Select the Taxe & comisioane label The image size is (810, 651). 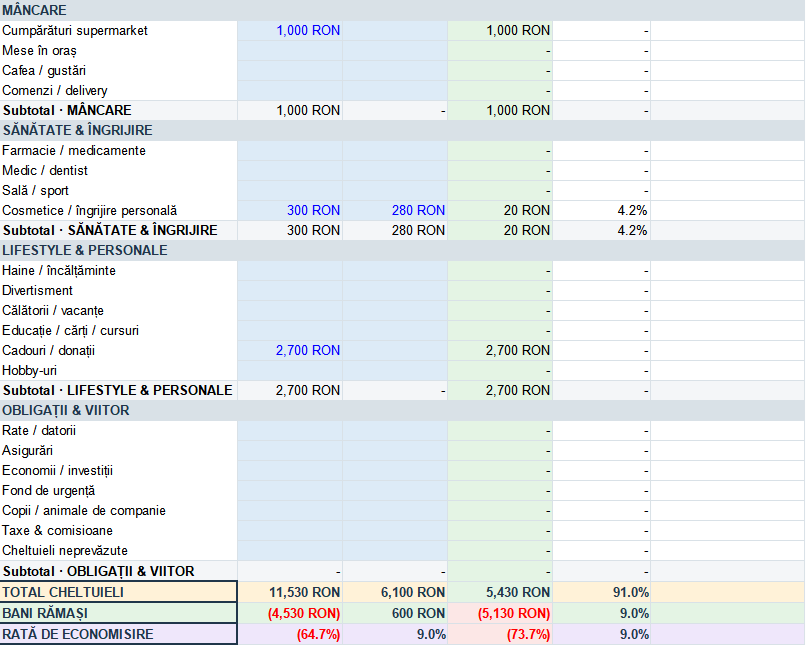tap(57, 531)
